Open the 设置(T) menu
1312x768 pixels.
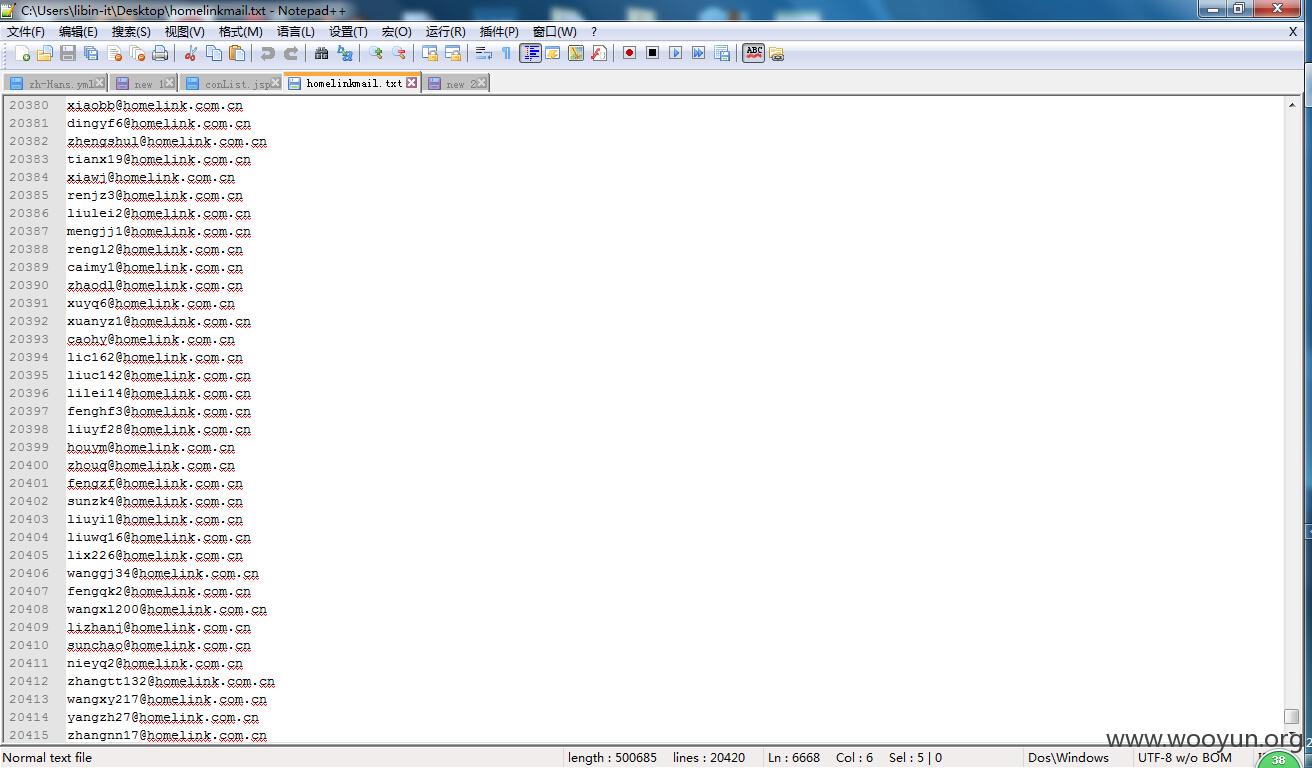click(348, 32)
